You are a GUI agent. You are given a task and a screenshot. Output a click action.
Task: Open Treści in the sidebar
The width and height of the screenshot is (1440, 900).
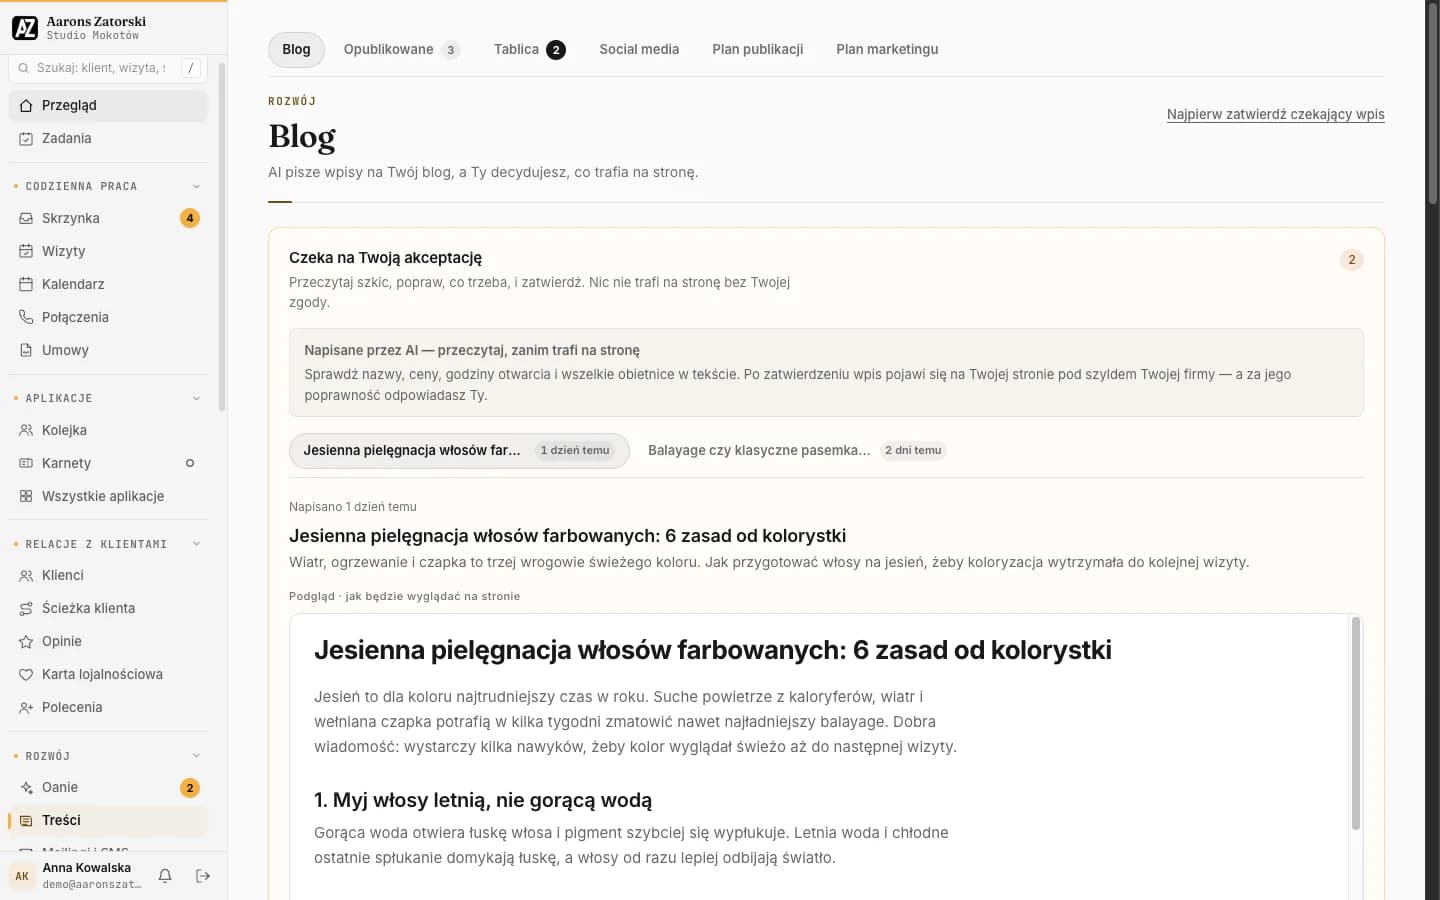click(x=108, y=820)
